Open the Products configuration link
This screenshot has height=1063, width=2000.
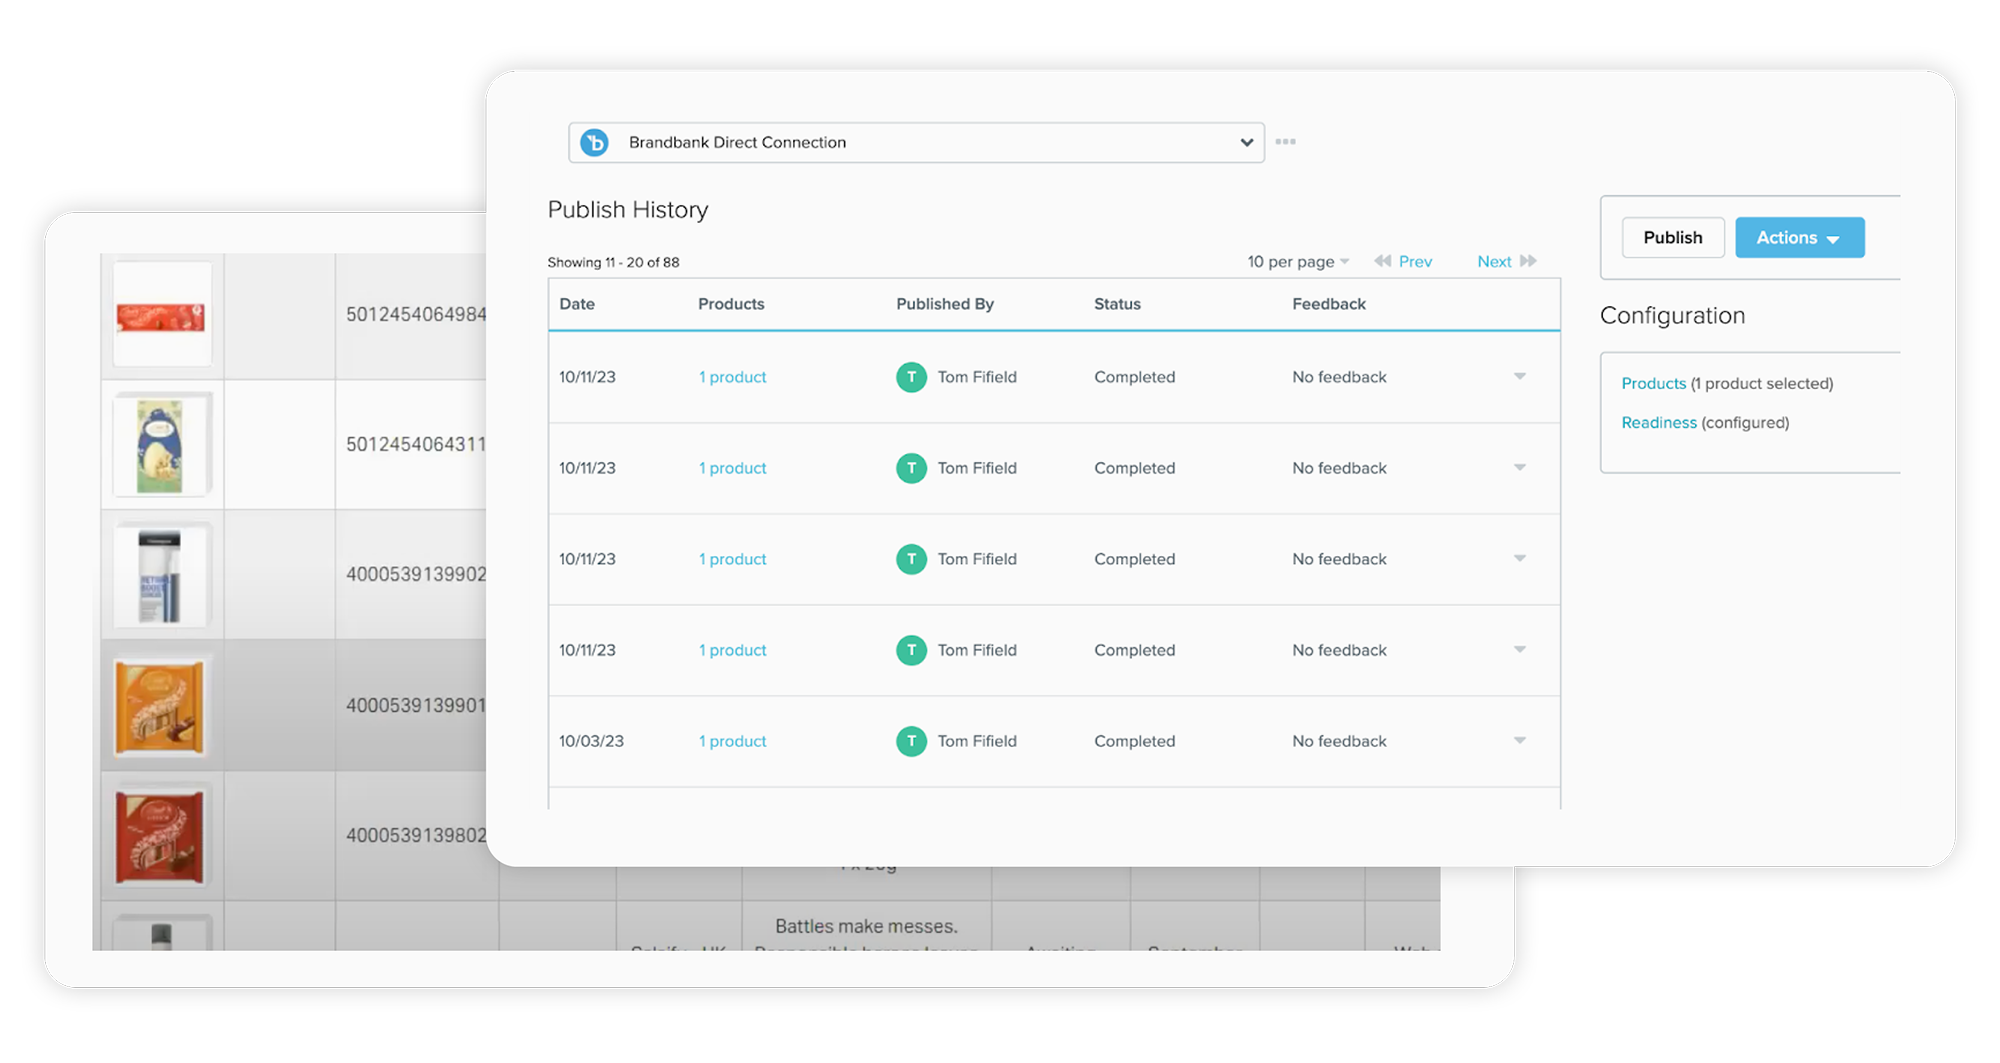pyautogui.click(x=1653, y=384)
